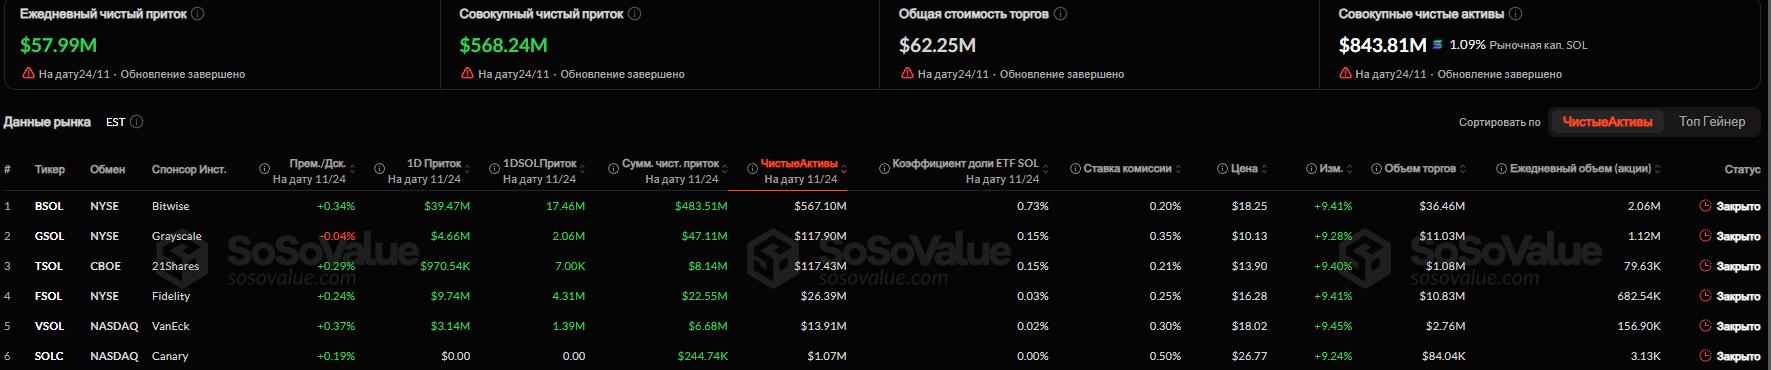Screen dimensions: 1771x370
Task: Click info icon for Коэффициент доли ETF SOL
Action: point(885,168)
